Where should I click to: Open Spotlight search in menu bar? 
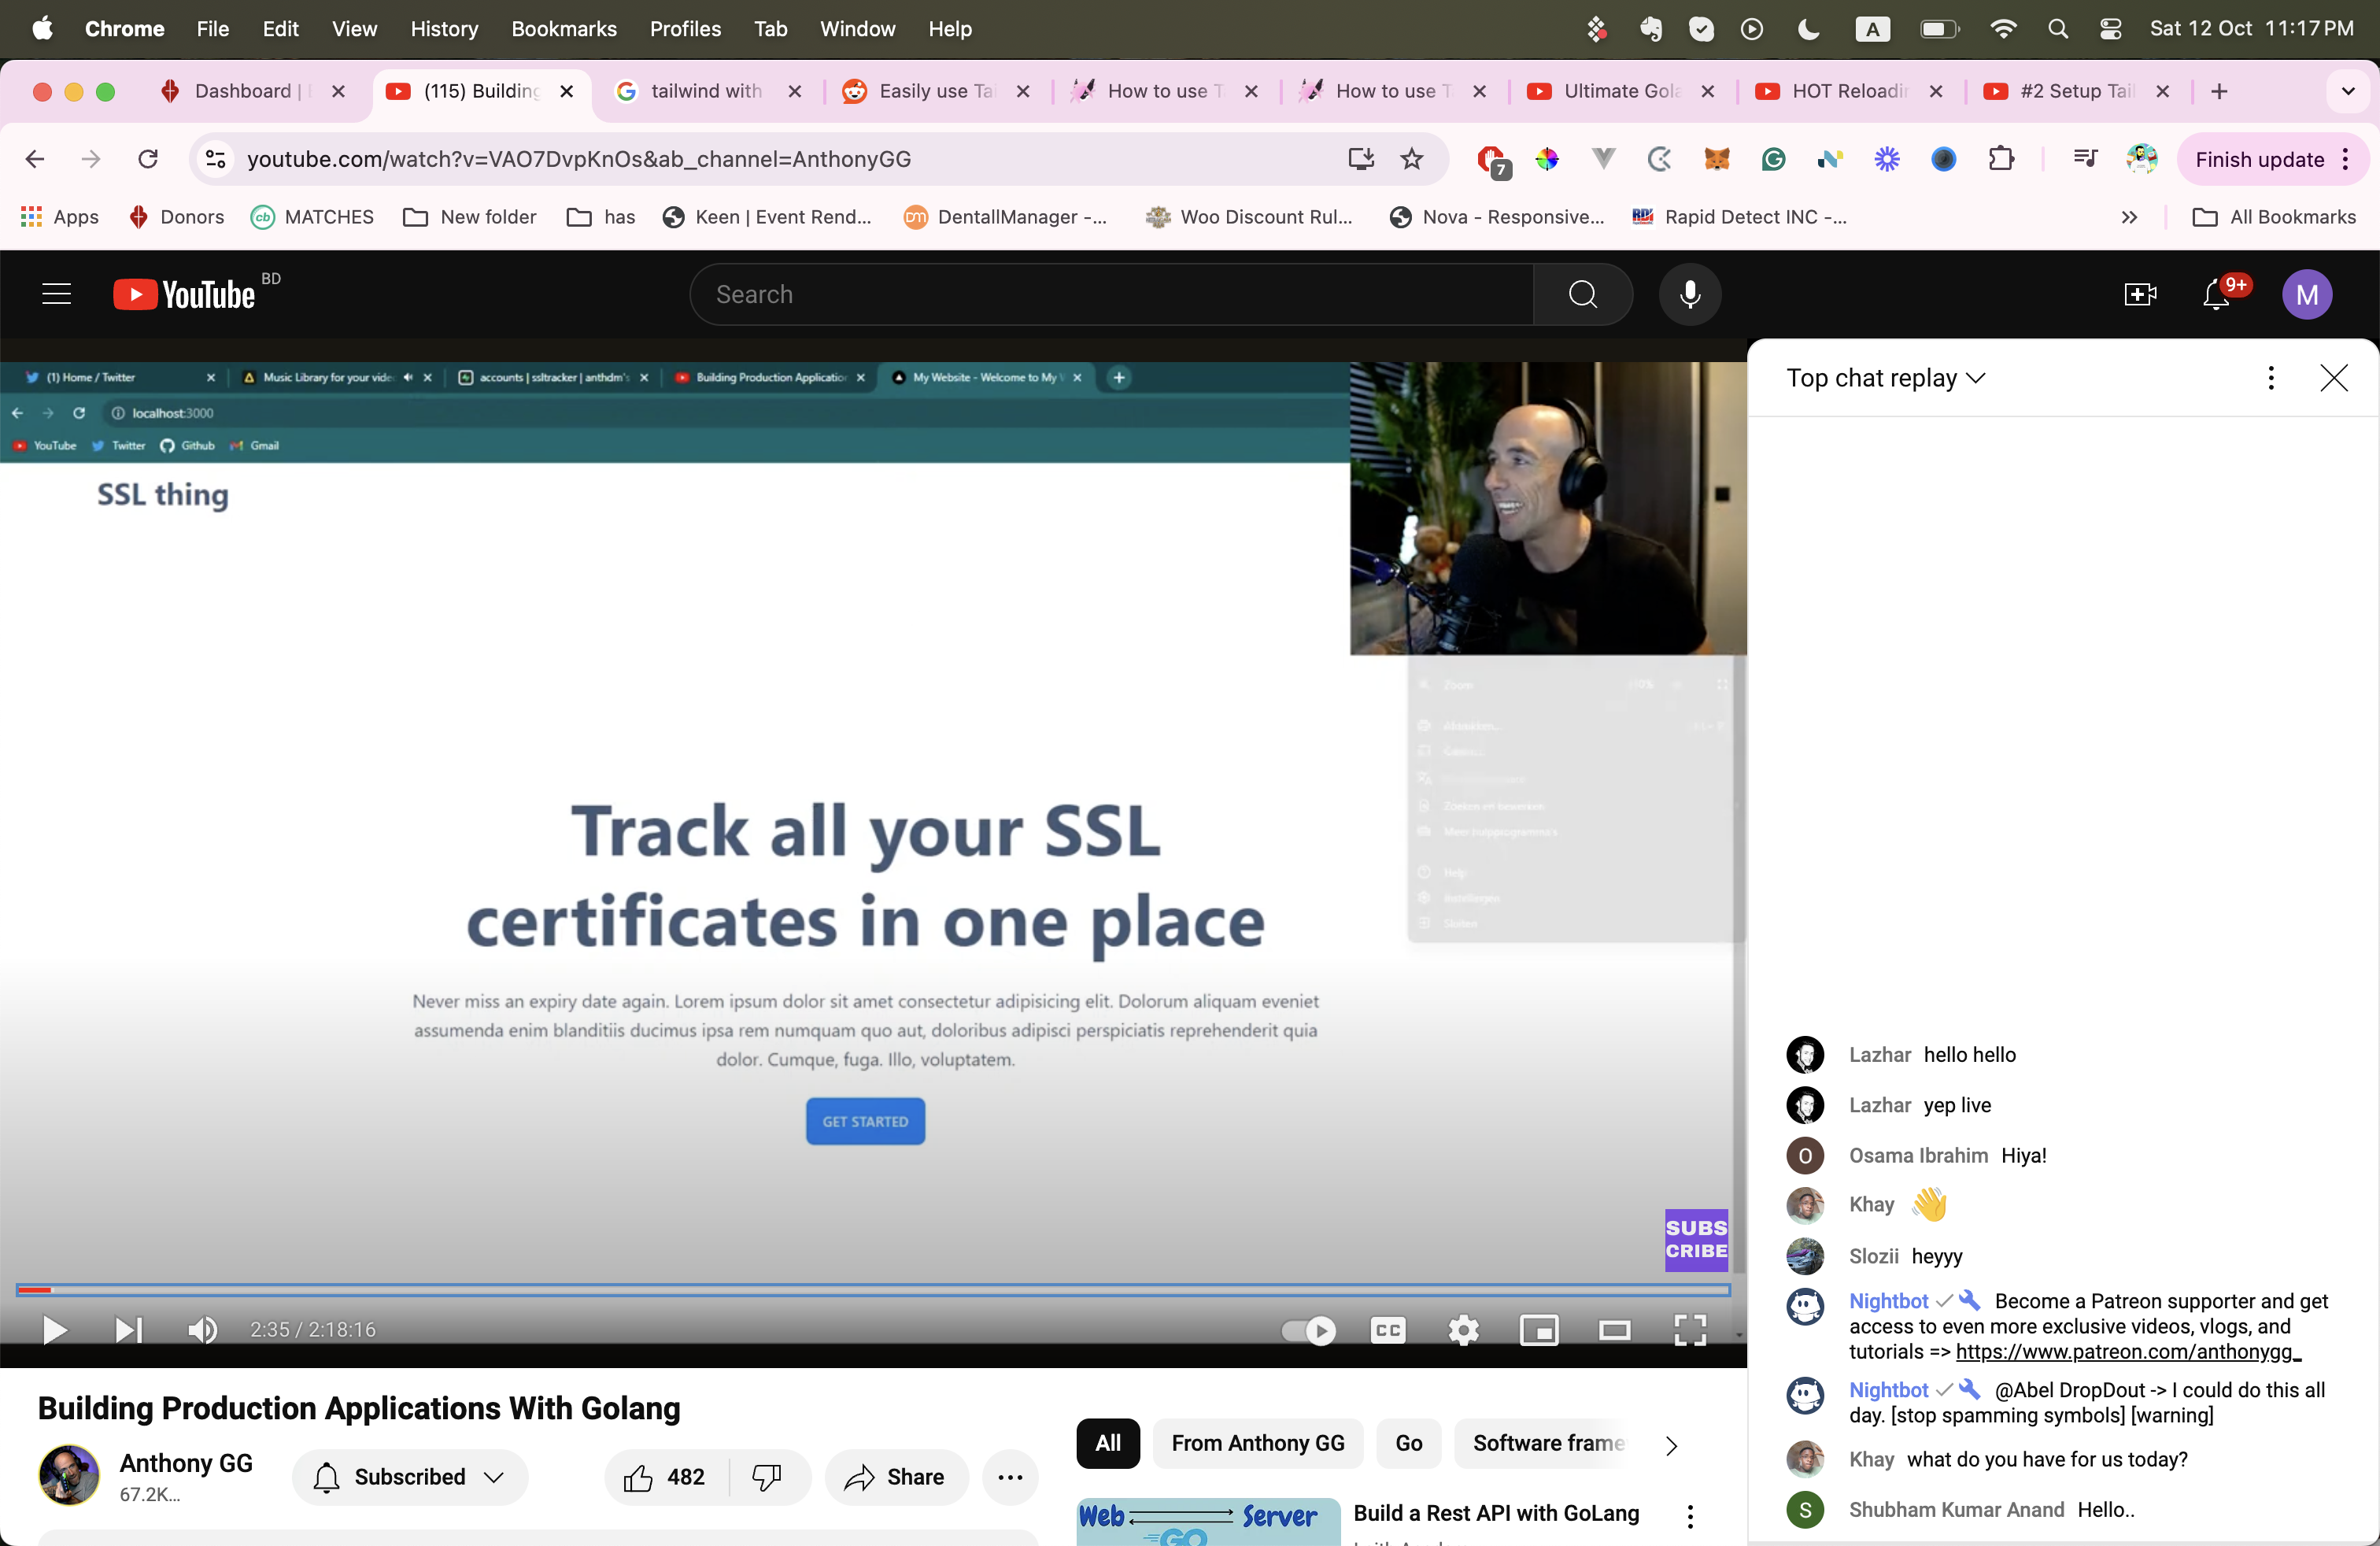coord(2057,29)
